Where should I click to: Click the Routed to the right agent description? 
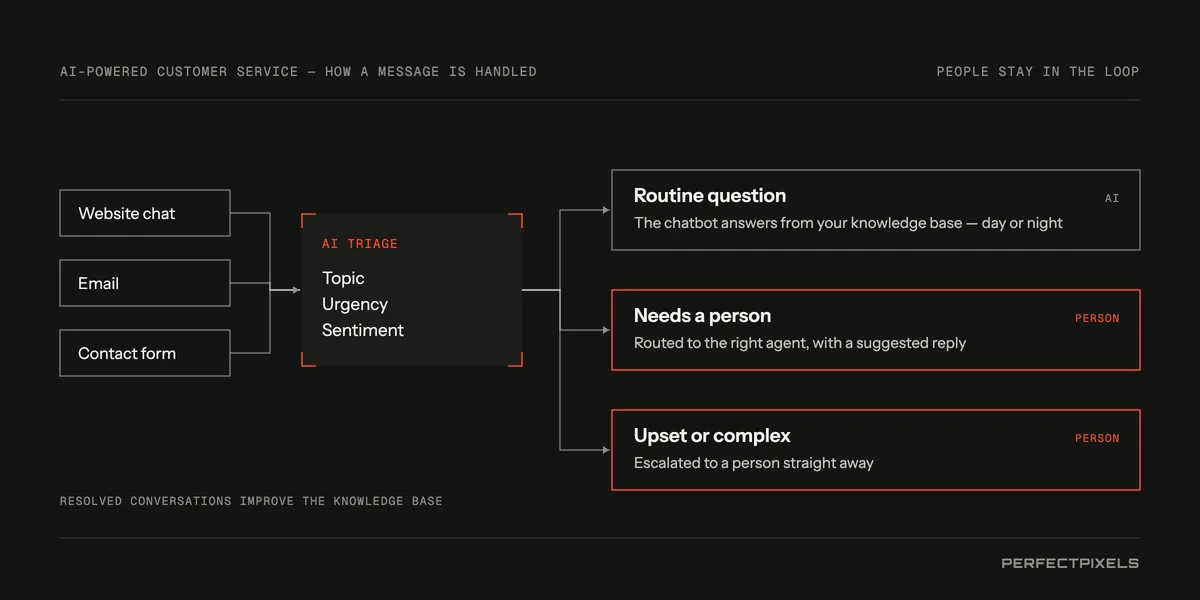click(x=800, y=343)
